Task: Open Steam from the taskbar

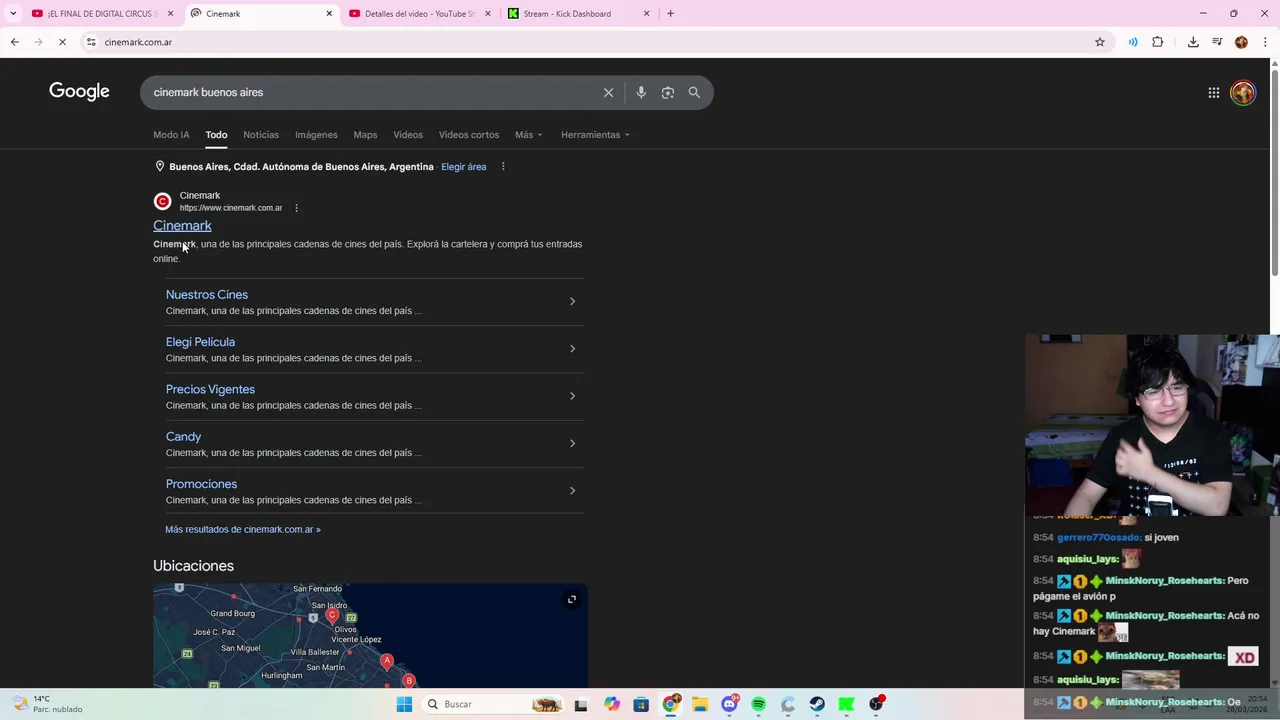Action: click(x=817, y=704)
